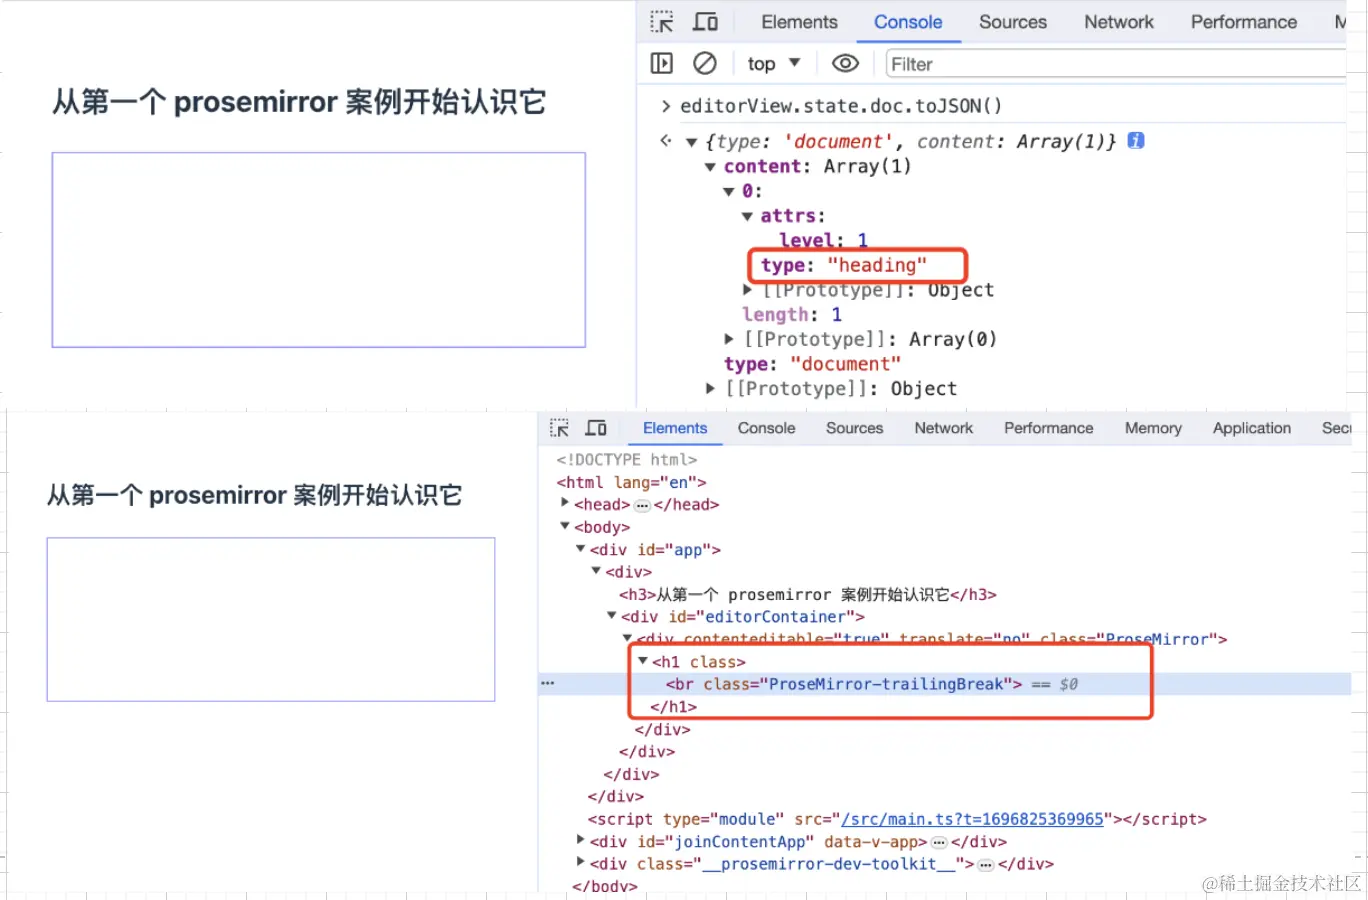This screenshot has width=1368, height=900.
Task: Click the blue info icon next to the document object
Action: pyautogui.click(x=1135, y=141)
